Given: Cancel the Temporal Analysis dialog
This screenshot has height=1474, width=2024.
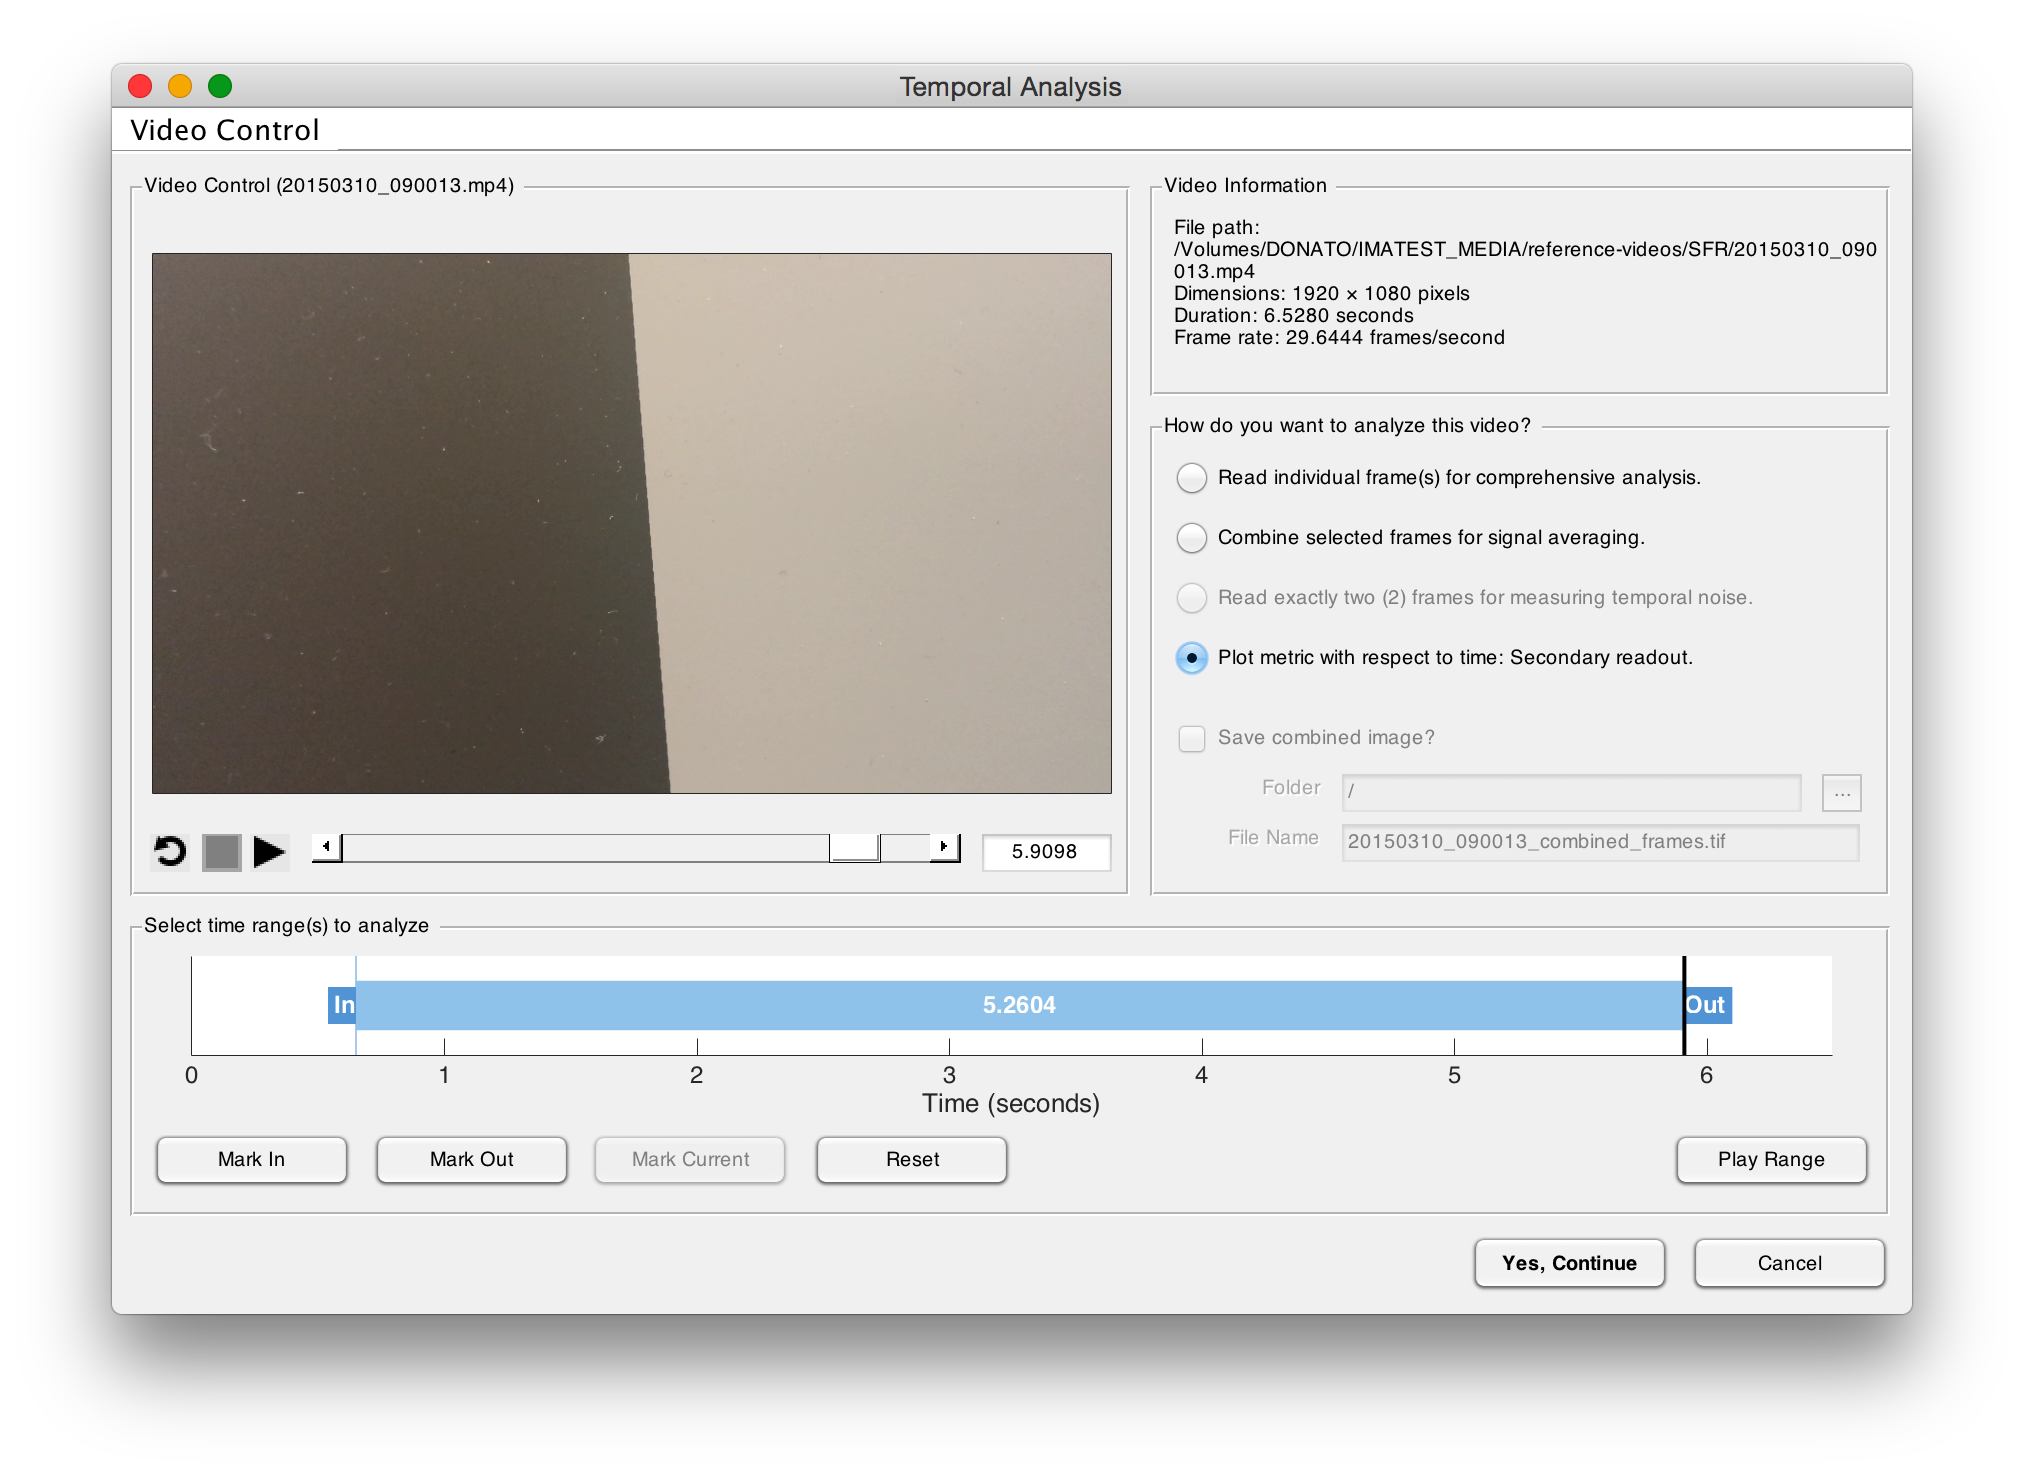Looking at the screenshot, I should tap(1790, 1264).
